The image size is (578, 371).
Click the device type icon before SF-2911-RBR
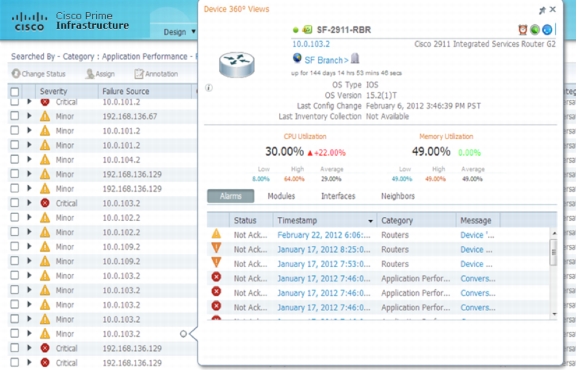pos(307,30)
